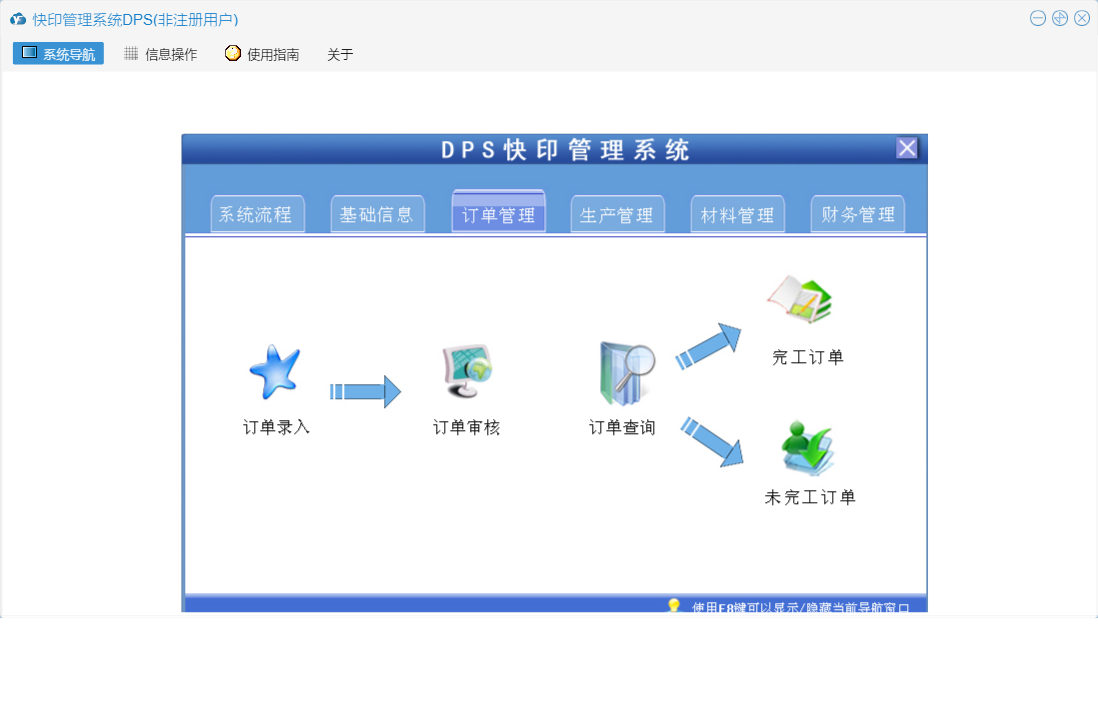1098x719 pixels.
Task: Click the 未完工订单 label
Action: [810, 497]
